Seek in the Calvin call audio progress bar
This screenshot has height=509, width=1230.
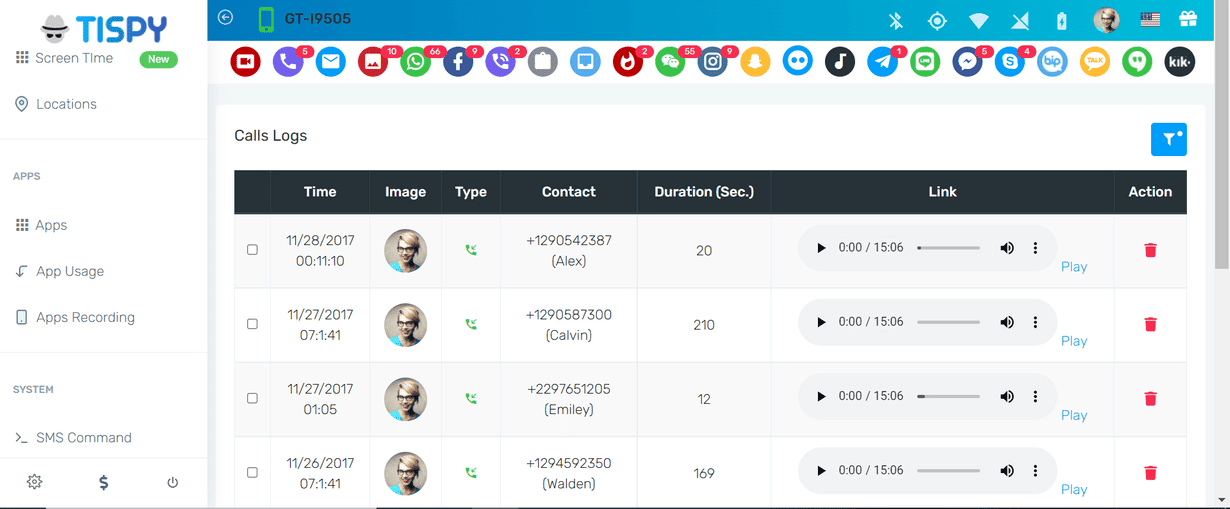click(948, 322)
